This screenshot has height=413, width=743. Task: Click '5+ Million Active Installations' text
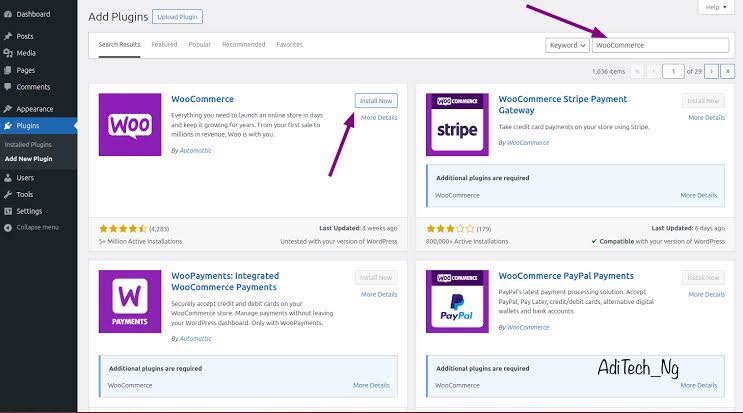[x=140, y=242]
